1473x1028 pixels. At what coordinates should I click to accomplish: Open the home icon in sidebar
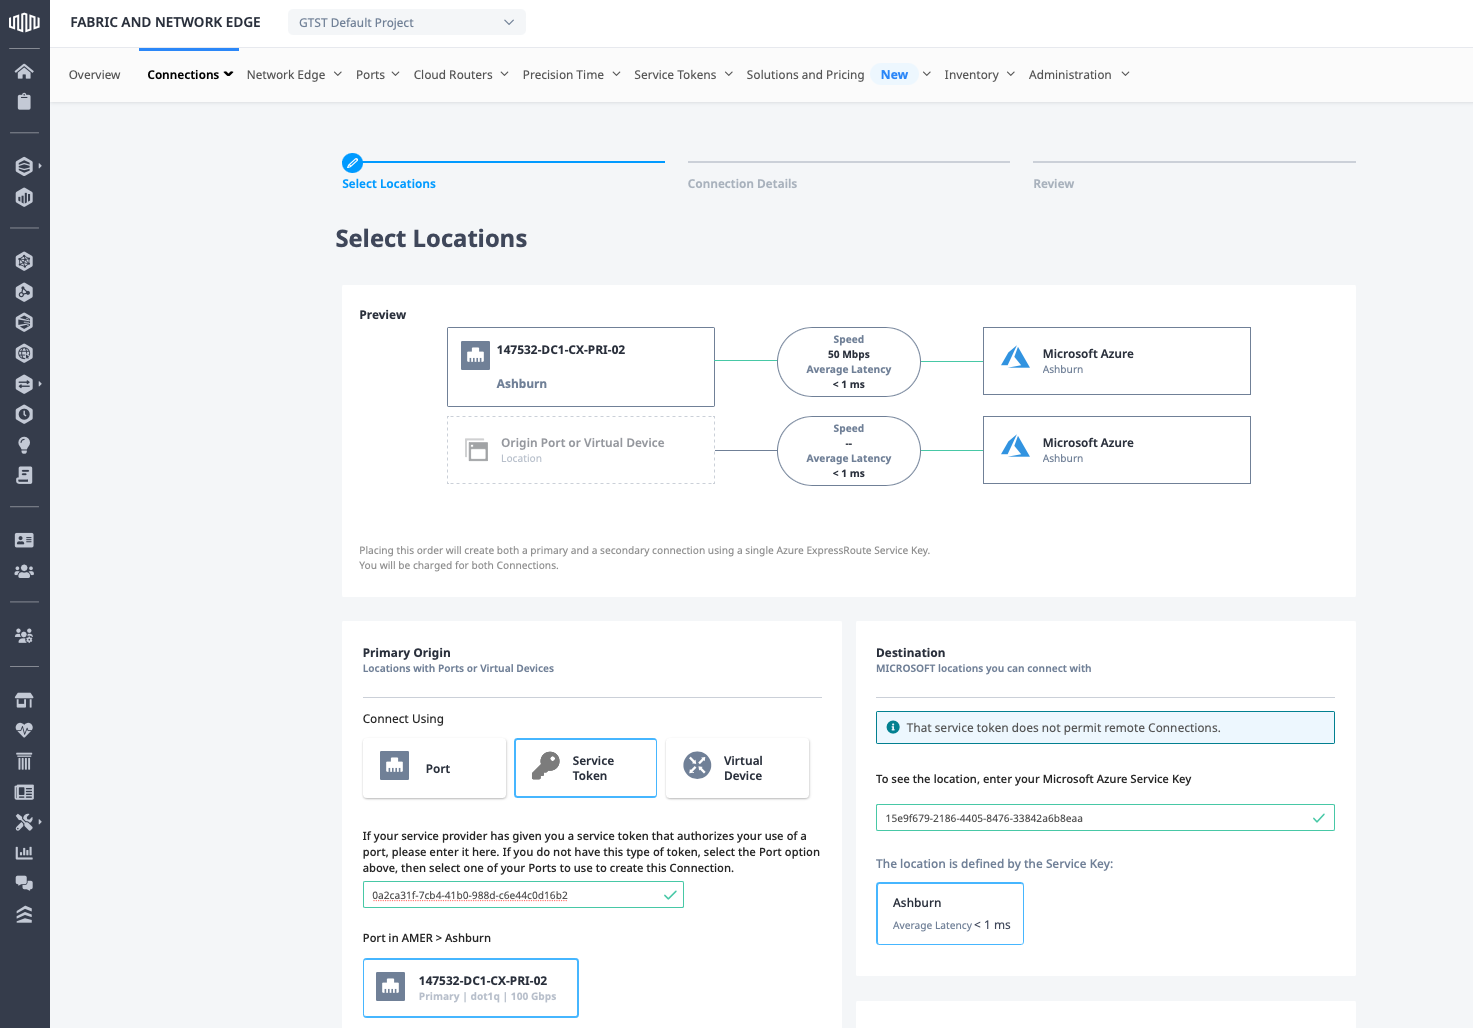[x=24, y=71]
